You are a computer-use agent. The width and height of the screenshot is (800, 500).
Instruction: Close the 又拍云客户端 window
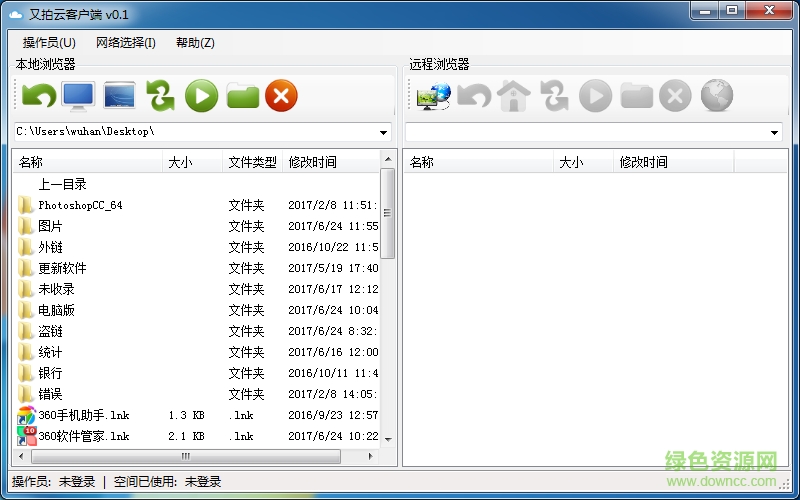click(x=769, y=11)
